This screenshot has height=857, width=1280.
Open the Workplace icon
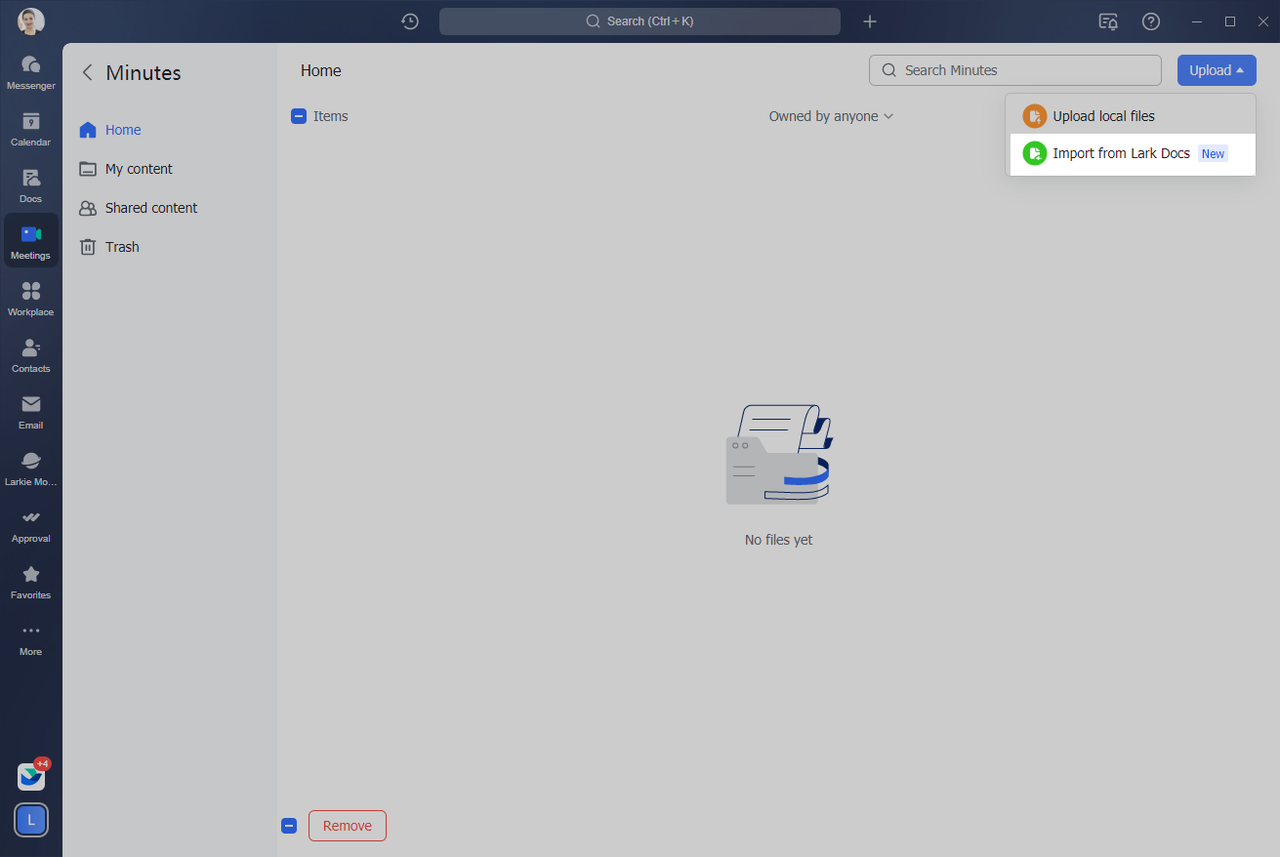tap(31, 298)
